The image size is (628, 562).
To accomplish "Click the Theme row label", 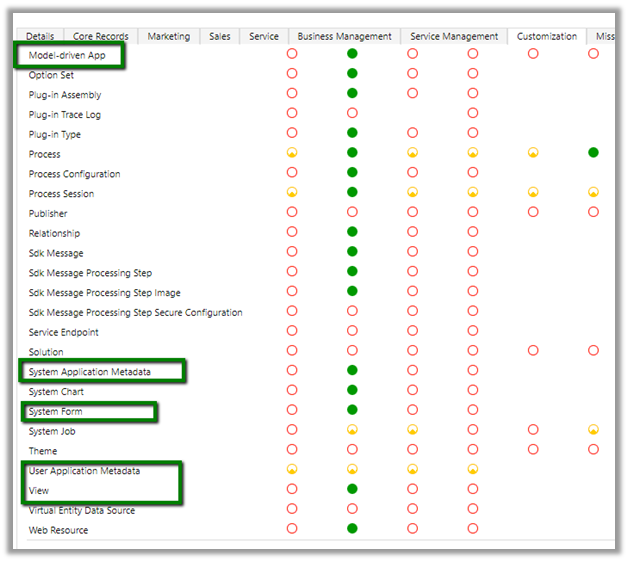I will pos(43,451).
